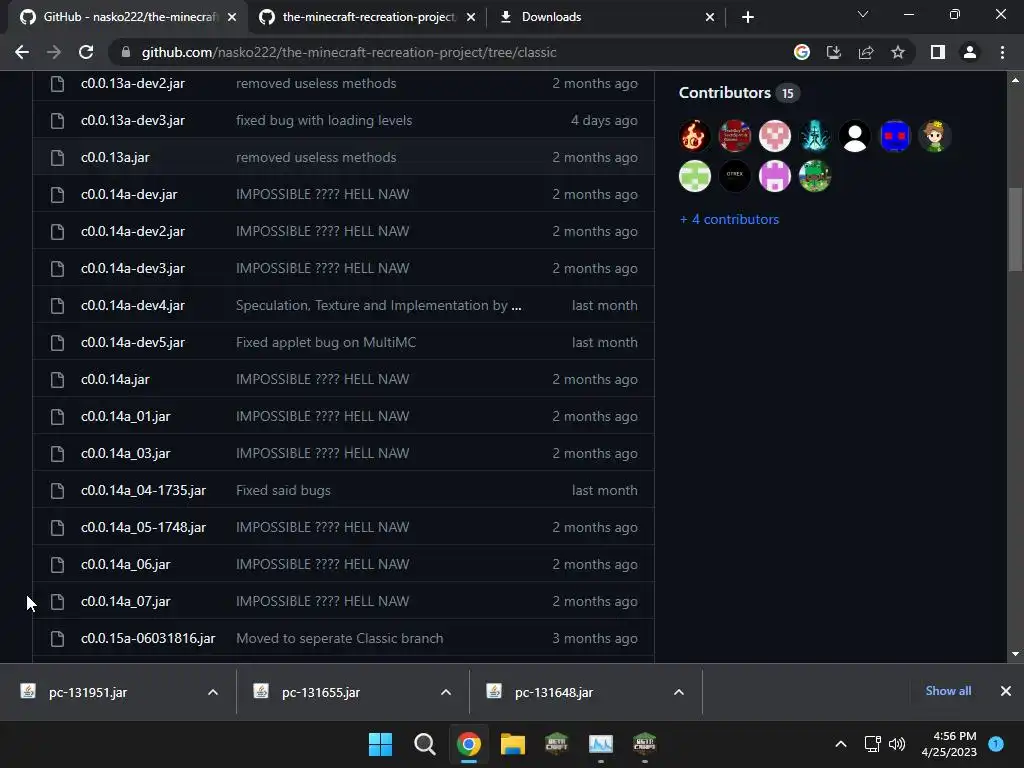Viewport: 1024px width, 768px height.
Task: Open file c0.0.15a-06031816.jar
Action: pyautogui.click(x=148, y=639)
